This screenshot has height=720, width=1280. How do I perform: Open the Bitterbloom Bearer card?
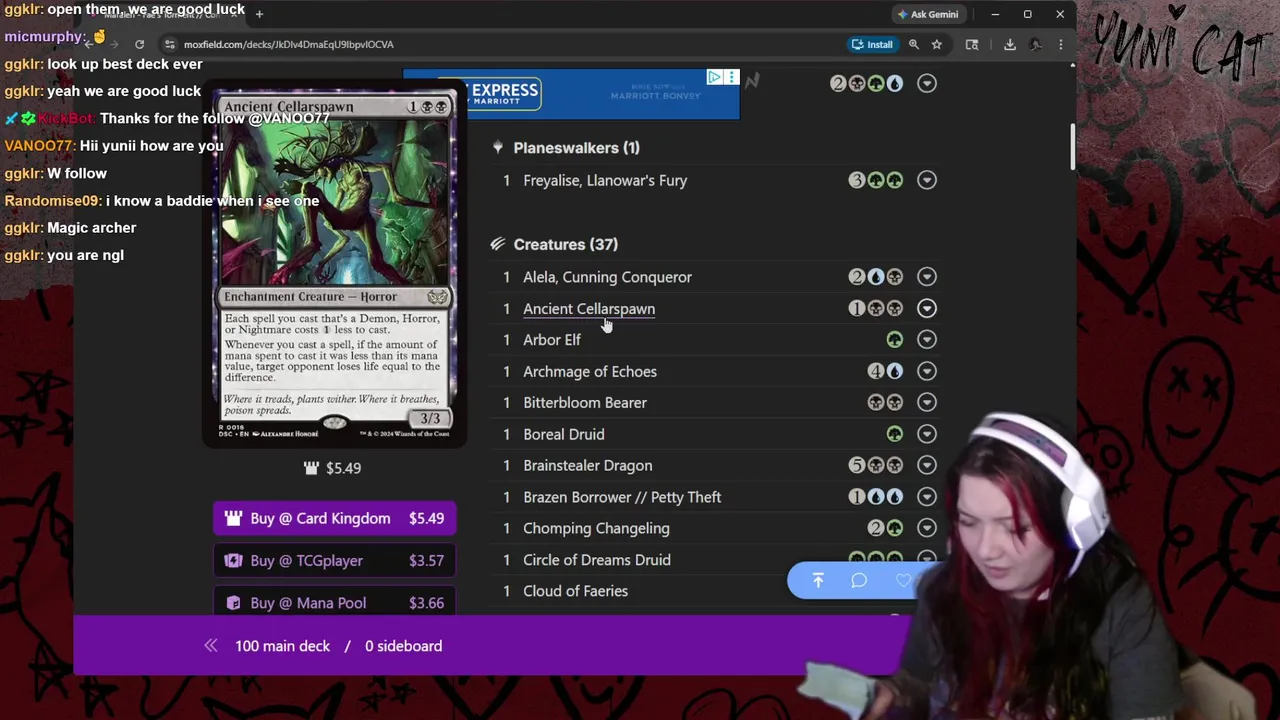coord(585,402)
